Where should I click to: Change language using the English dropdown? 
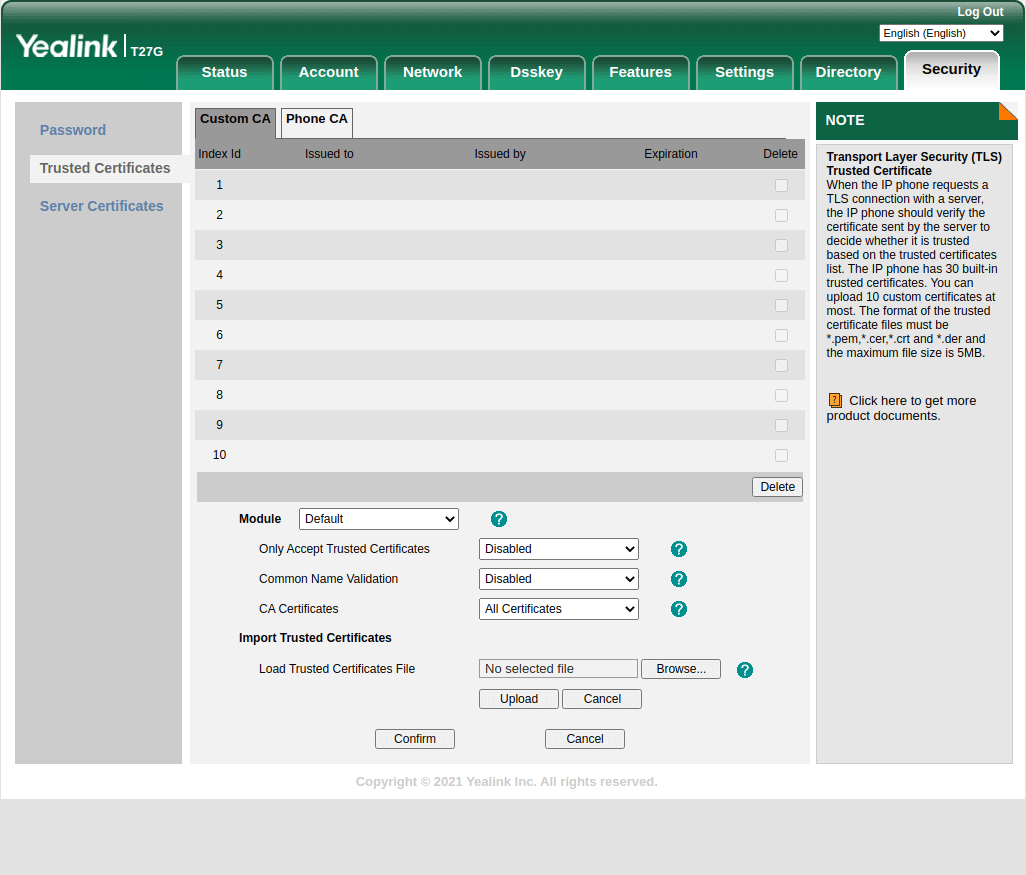click(940, 33)
